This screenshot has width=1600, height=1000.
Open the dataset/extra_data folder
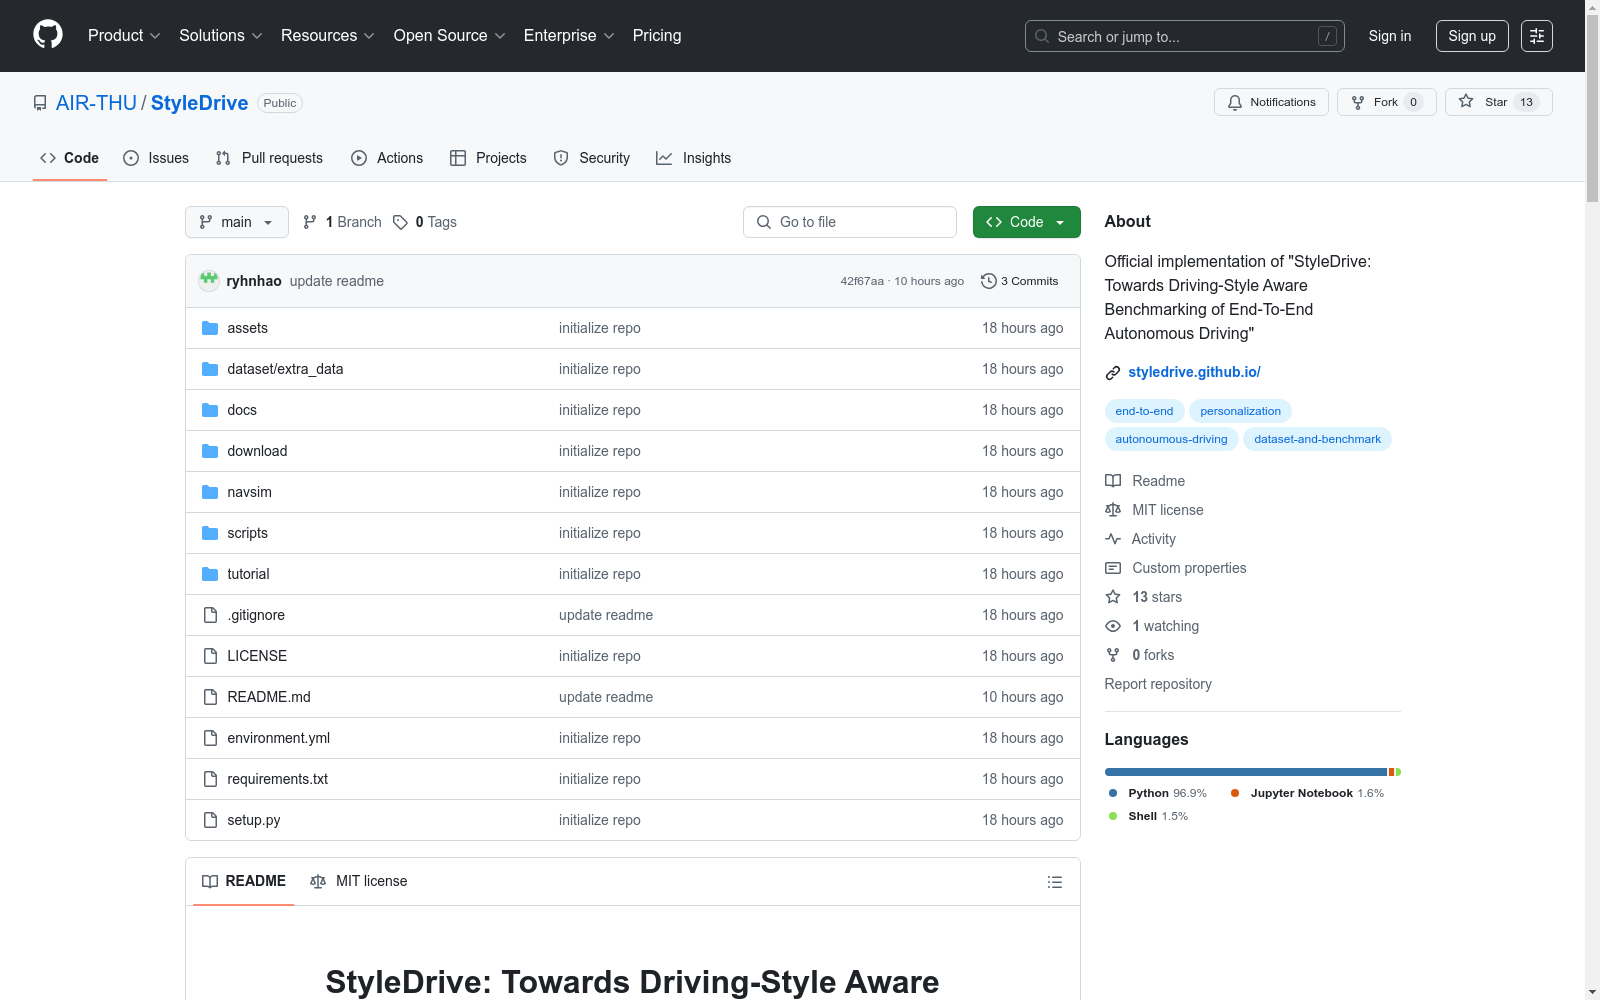[x=285, y=369]
